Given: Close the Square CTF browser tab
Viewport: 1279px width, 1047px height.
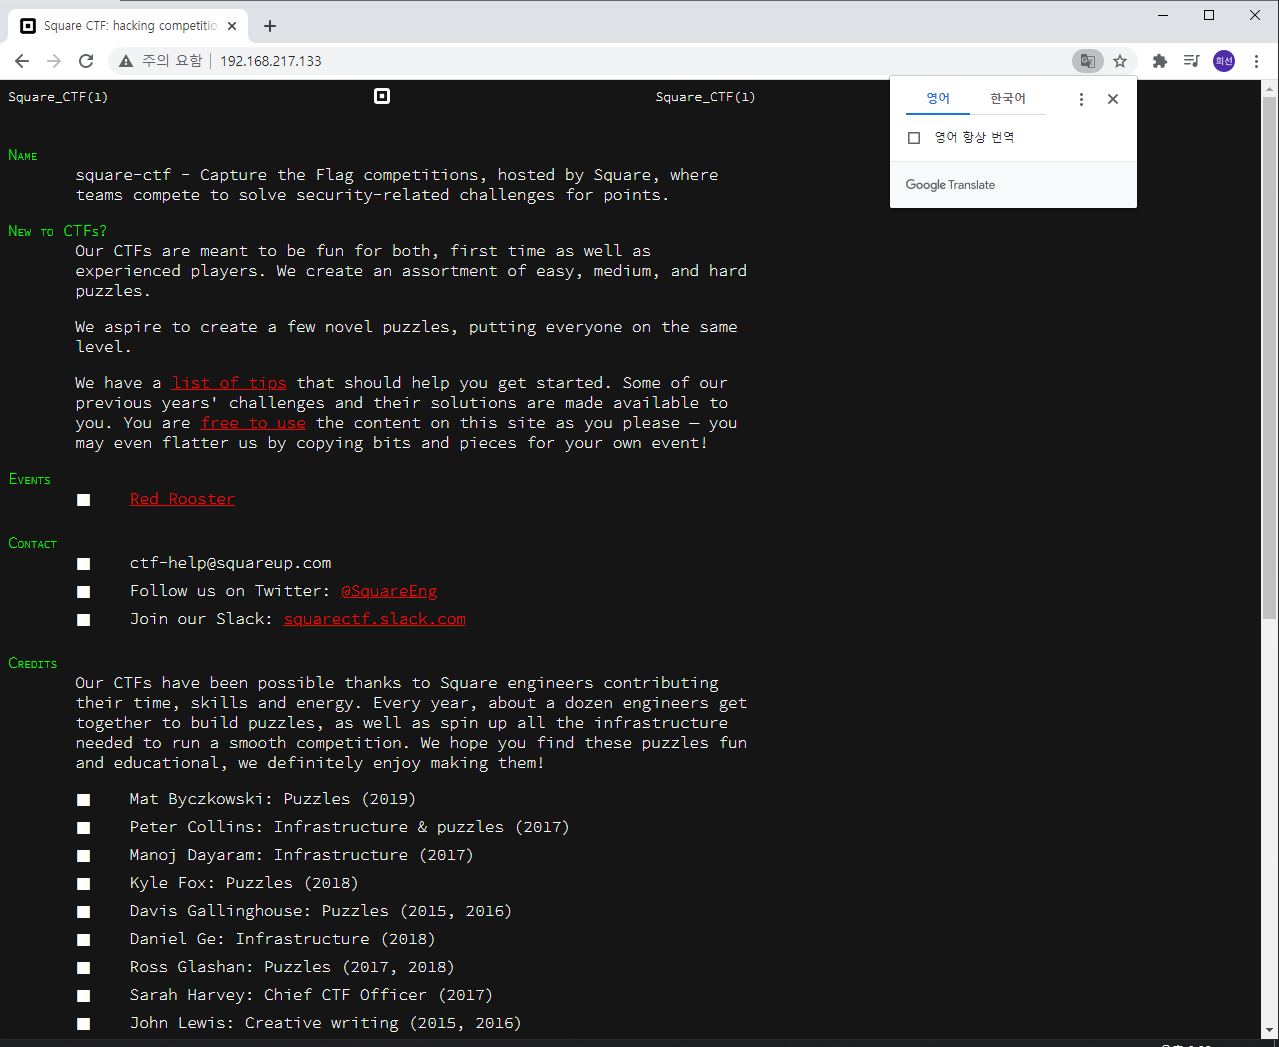Looking at the screenshot, I should pos(233,26).
